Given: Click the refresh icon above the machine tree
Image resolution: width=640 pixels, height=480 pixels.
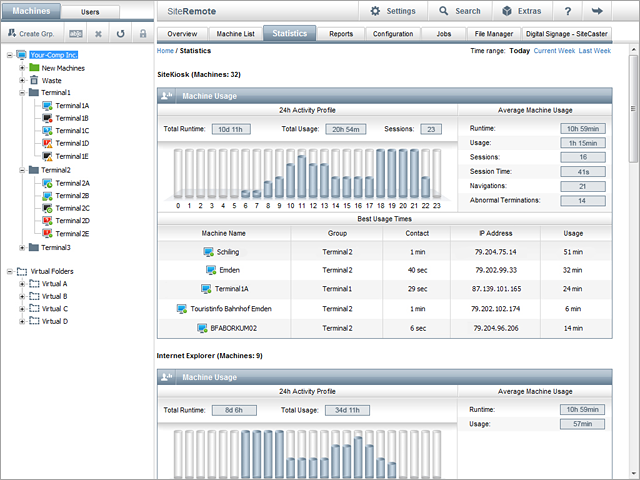Looking at the screenshot, I should [121, 33].
